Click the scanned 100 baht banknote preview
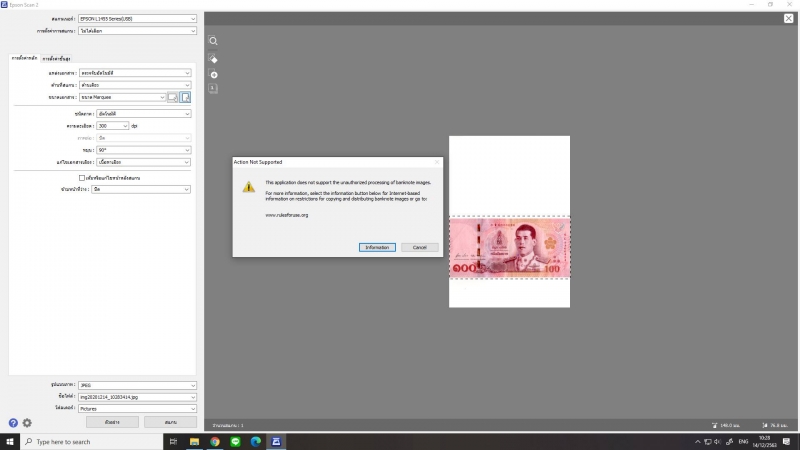Viewport: 800px width, 450px height. (510, 247)
